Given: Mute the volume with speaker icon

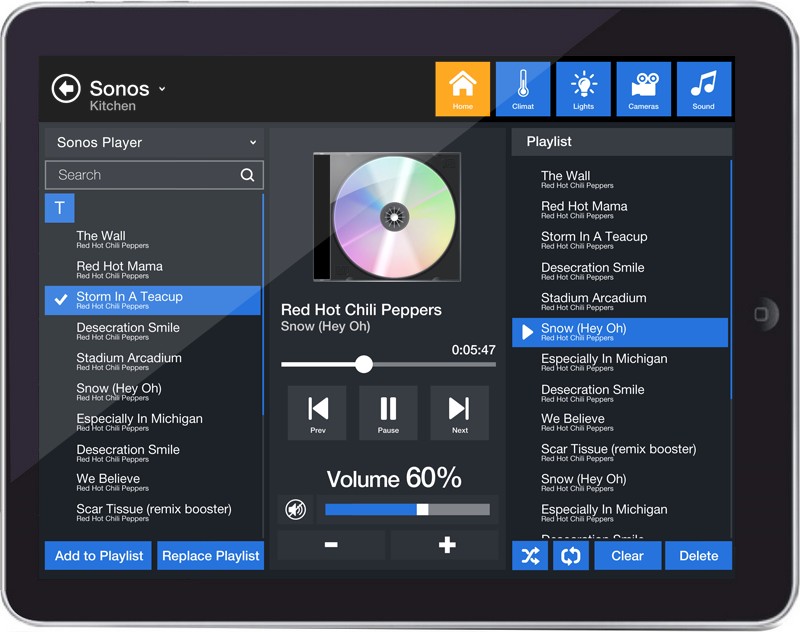Looking at the screenshot, I should pos(295,510).
